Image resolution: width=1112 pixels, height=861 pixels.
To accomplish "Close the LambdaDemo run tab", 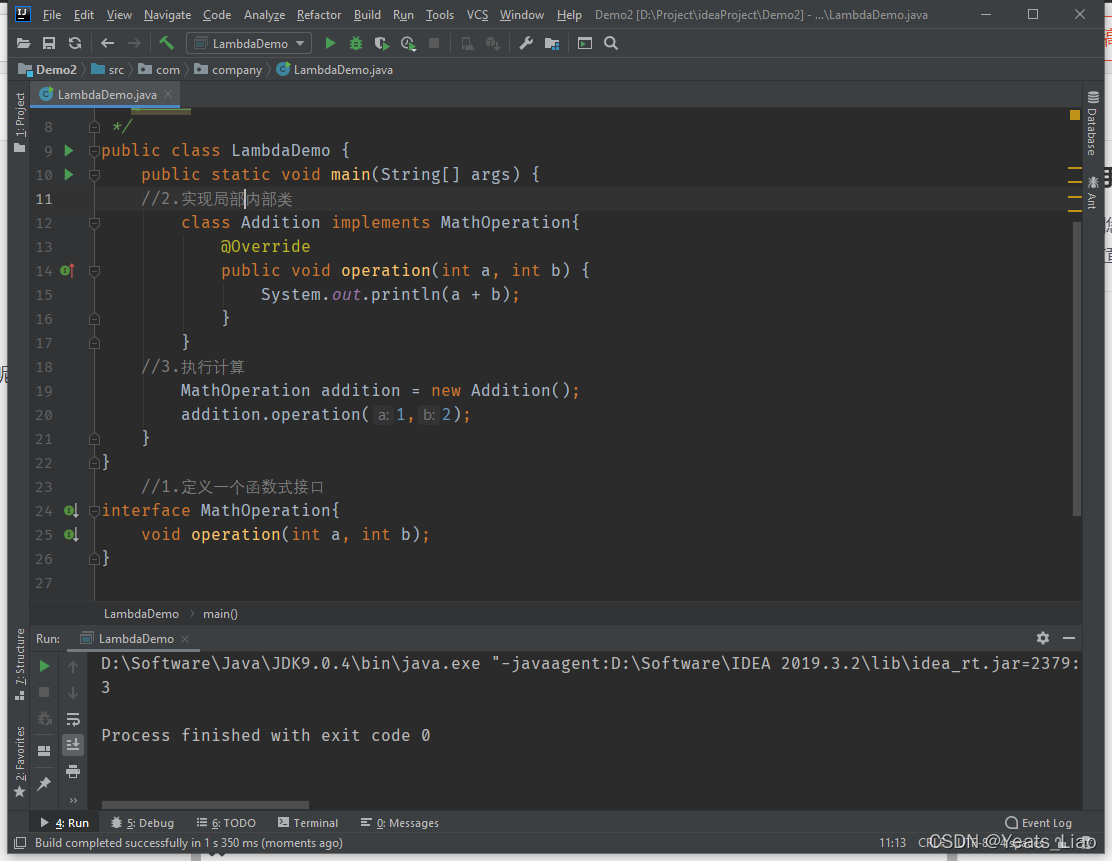I will pyautogui.click(x=185, y=639).
